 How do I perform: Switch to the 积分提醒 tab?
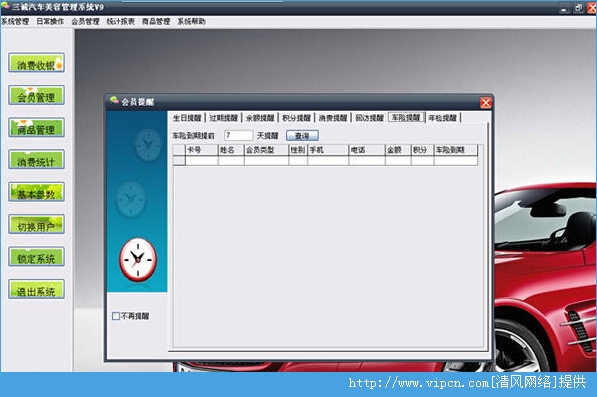pos(297,118)
